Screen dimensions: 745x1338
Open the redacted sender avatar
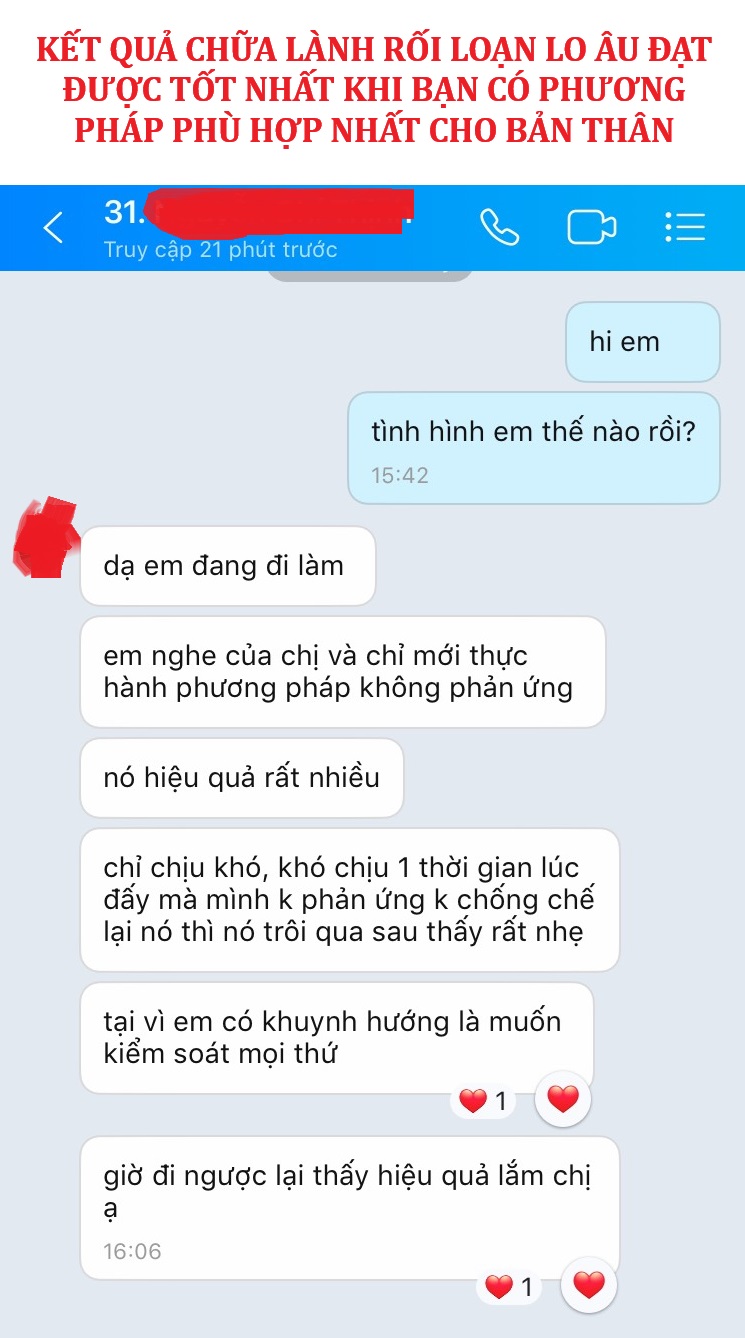tap(46, 538)
